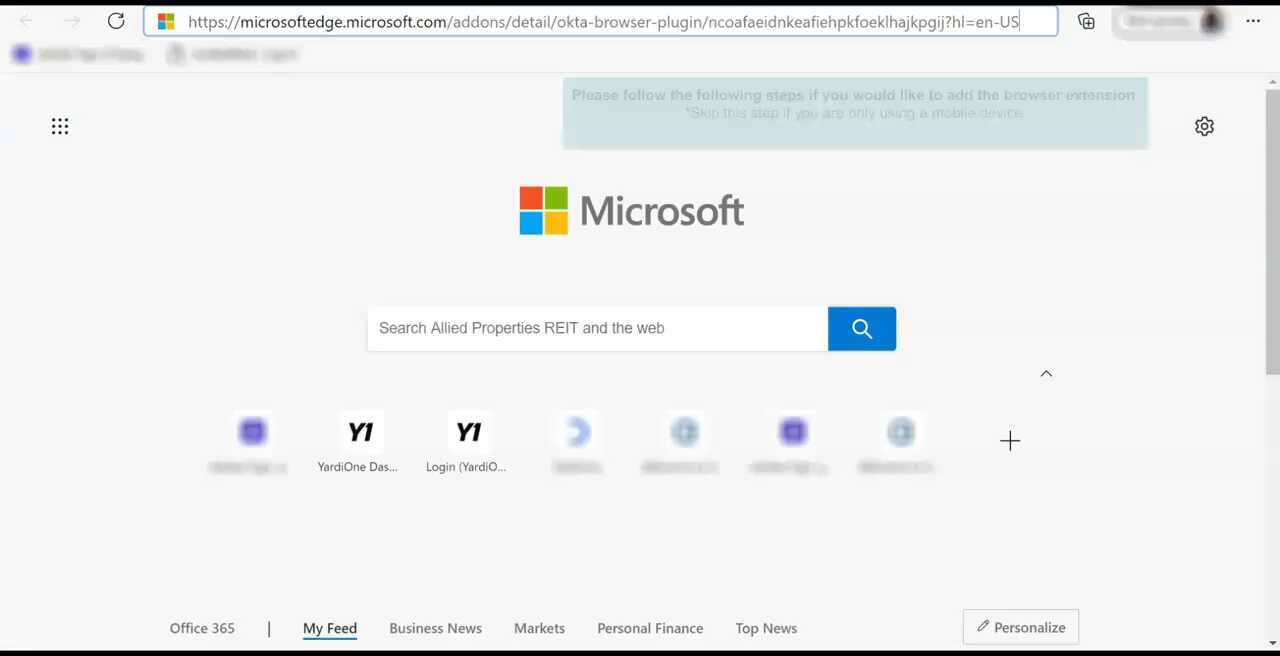This screenshot has width=1280, height=656.
Task: Click the profile avatar in the toolbar
Action: 1210,21
